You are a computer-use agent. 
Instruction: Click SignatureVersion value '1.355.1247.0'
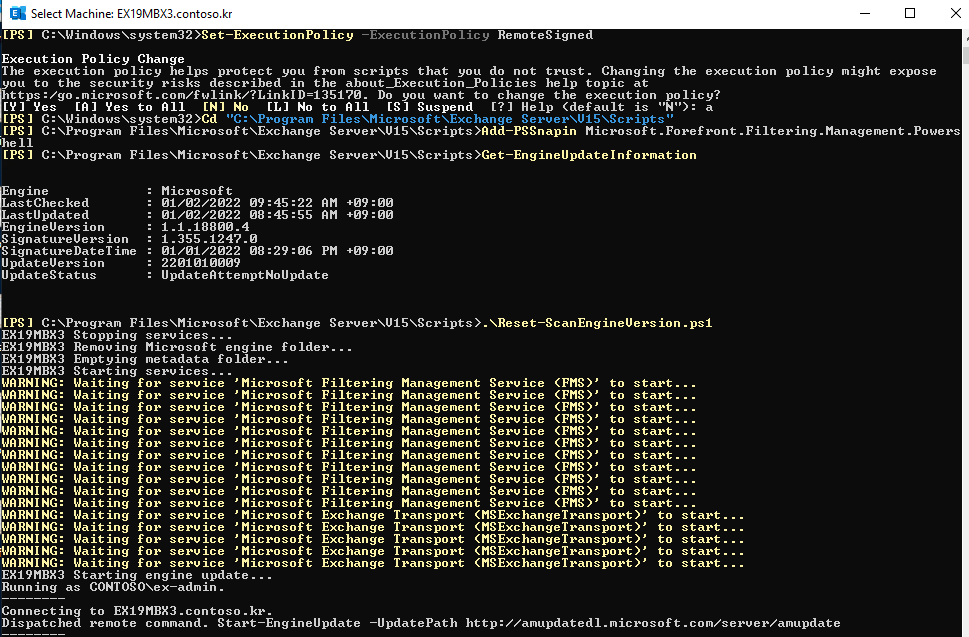[209, 239]
